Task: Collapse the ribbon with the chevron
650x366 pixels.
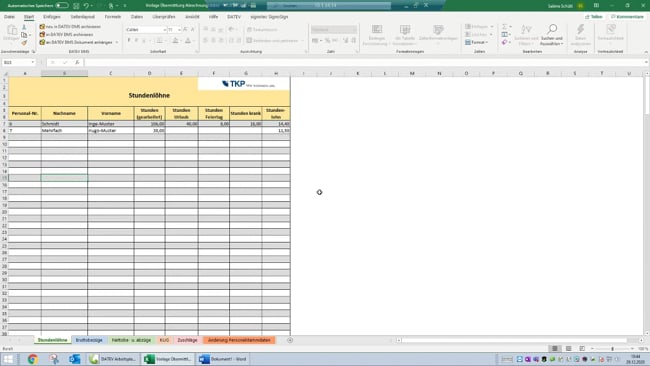Action: point(646,52)
